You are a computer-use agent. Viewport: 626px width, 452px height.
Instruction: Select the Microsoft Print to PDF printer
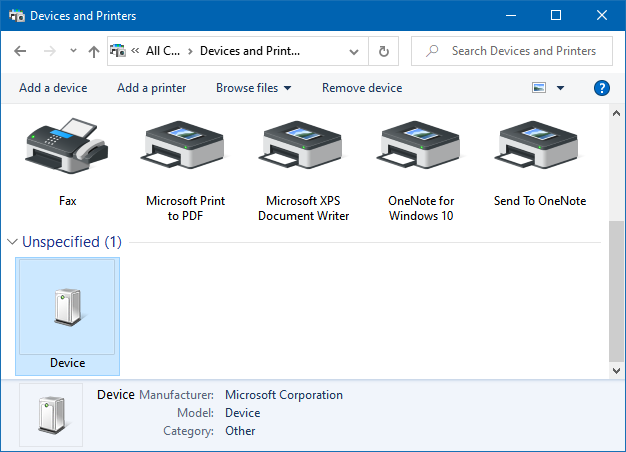click(185, 146)
